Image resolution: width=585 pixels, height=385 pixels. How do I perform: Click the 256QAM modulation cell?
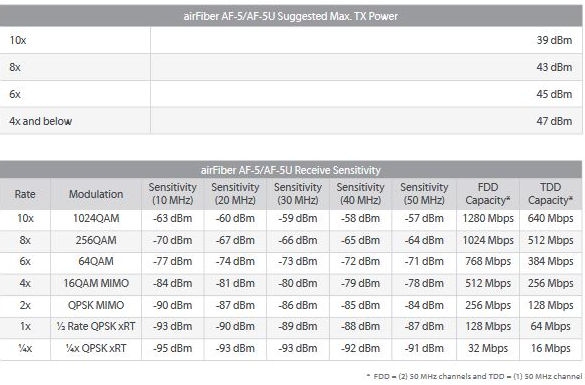pos(96,240)
